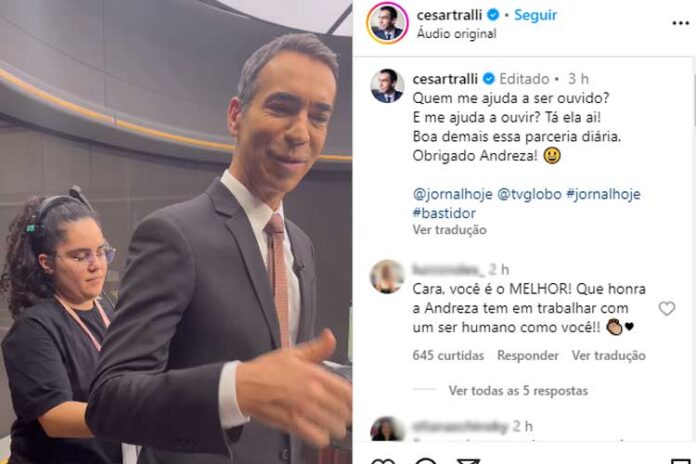This screenshot has width=696, height=464.
Task: Click the 'Áudio original' label
Action: coord(456,34)
